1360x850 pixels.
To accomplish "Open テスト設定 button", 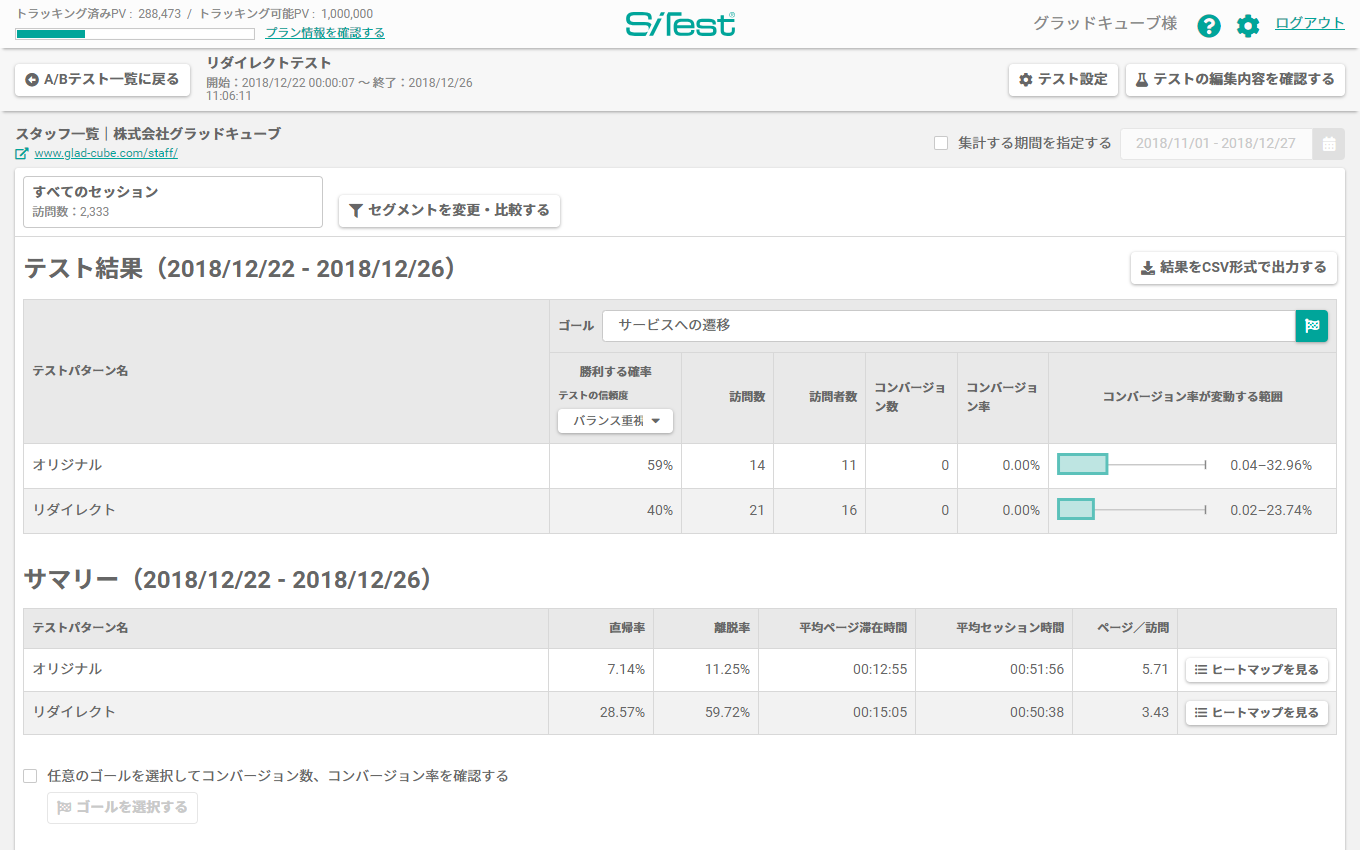I will click(x=1062, y=80).
